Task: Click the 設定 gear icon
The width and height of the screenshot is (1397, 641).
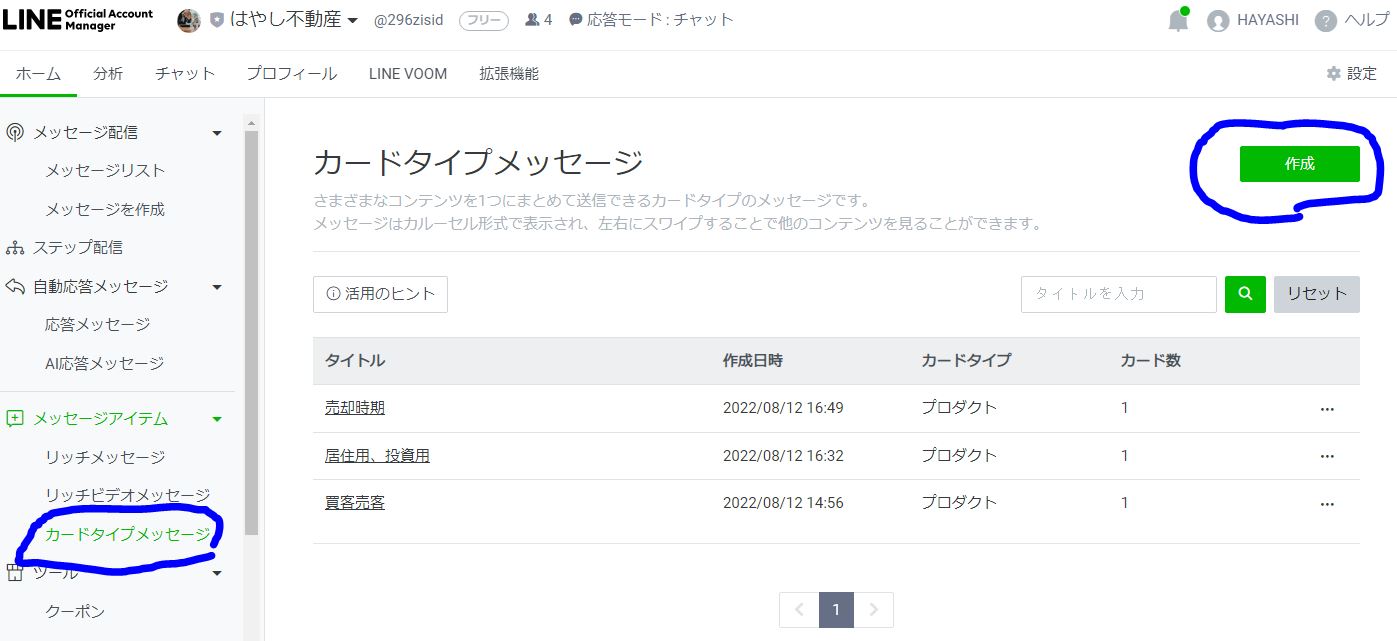Action: pyautogui.click(x=1333, y=74)
